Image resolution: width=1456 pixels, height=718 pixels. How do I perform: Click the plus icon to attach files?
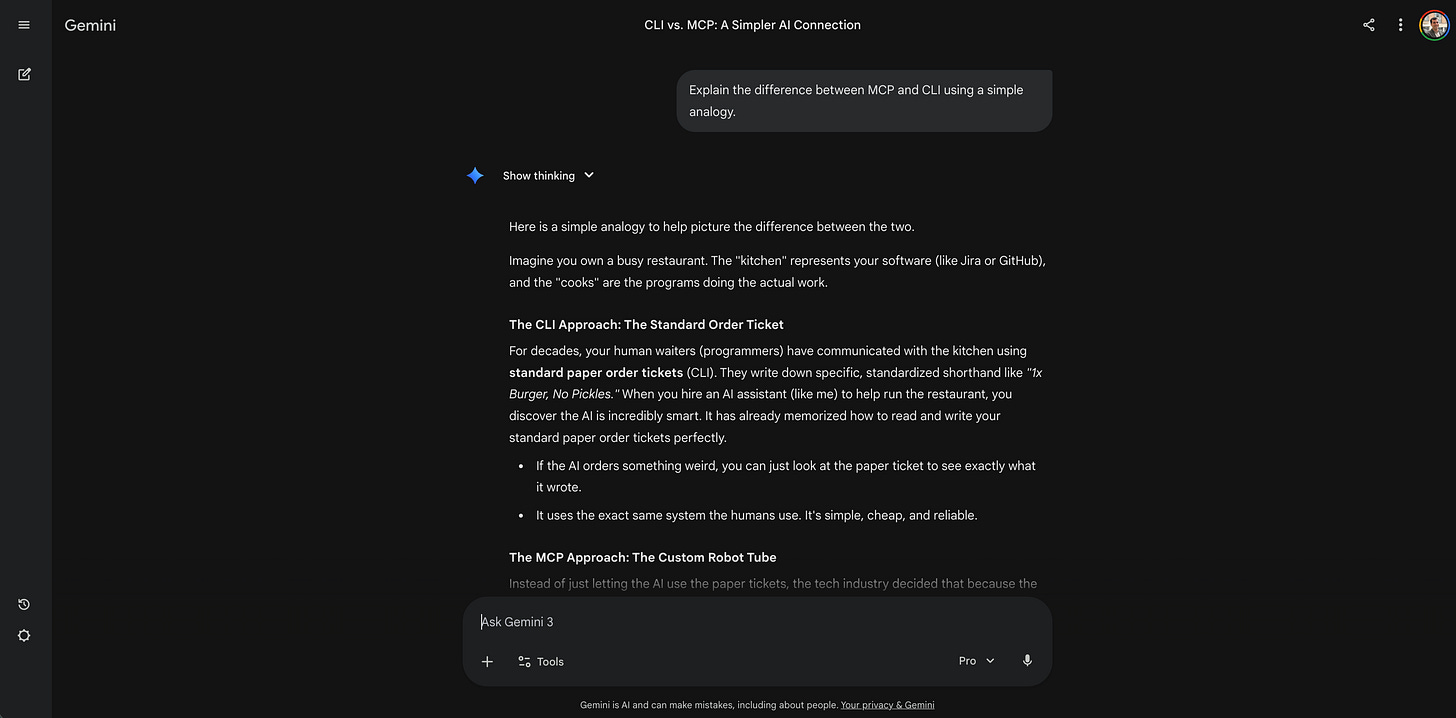(487, 661)
